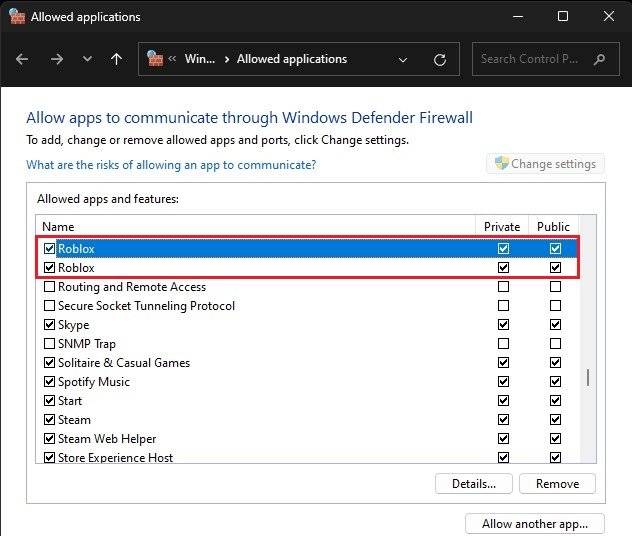This screenshot has height=536, width=632.
Task: Expand the address bar history dropdown
Action: [403, 60]
